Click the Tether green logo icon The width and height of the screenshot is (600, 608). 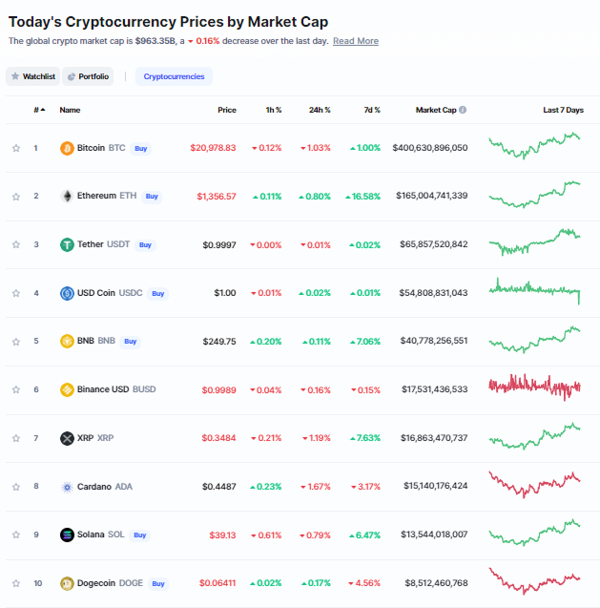67,245
